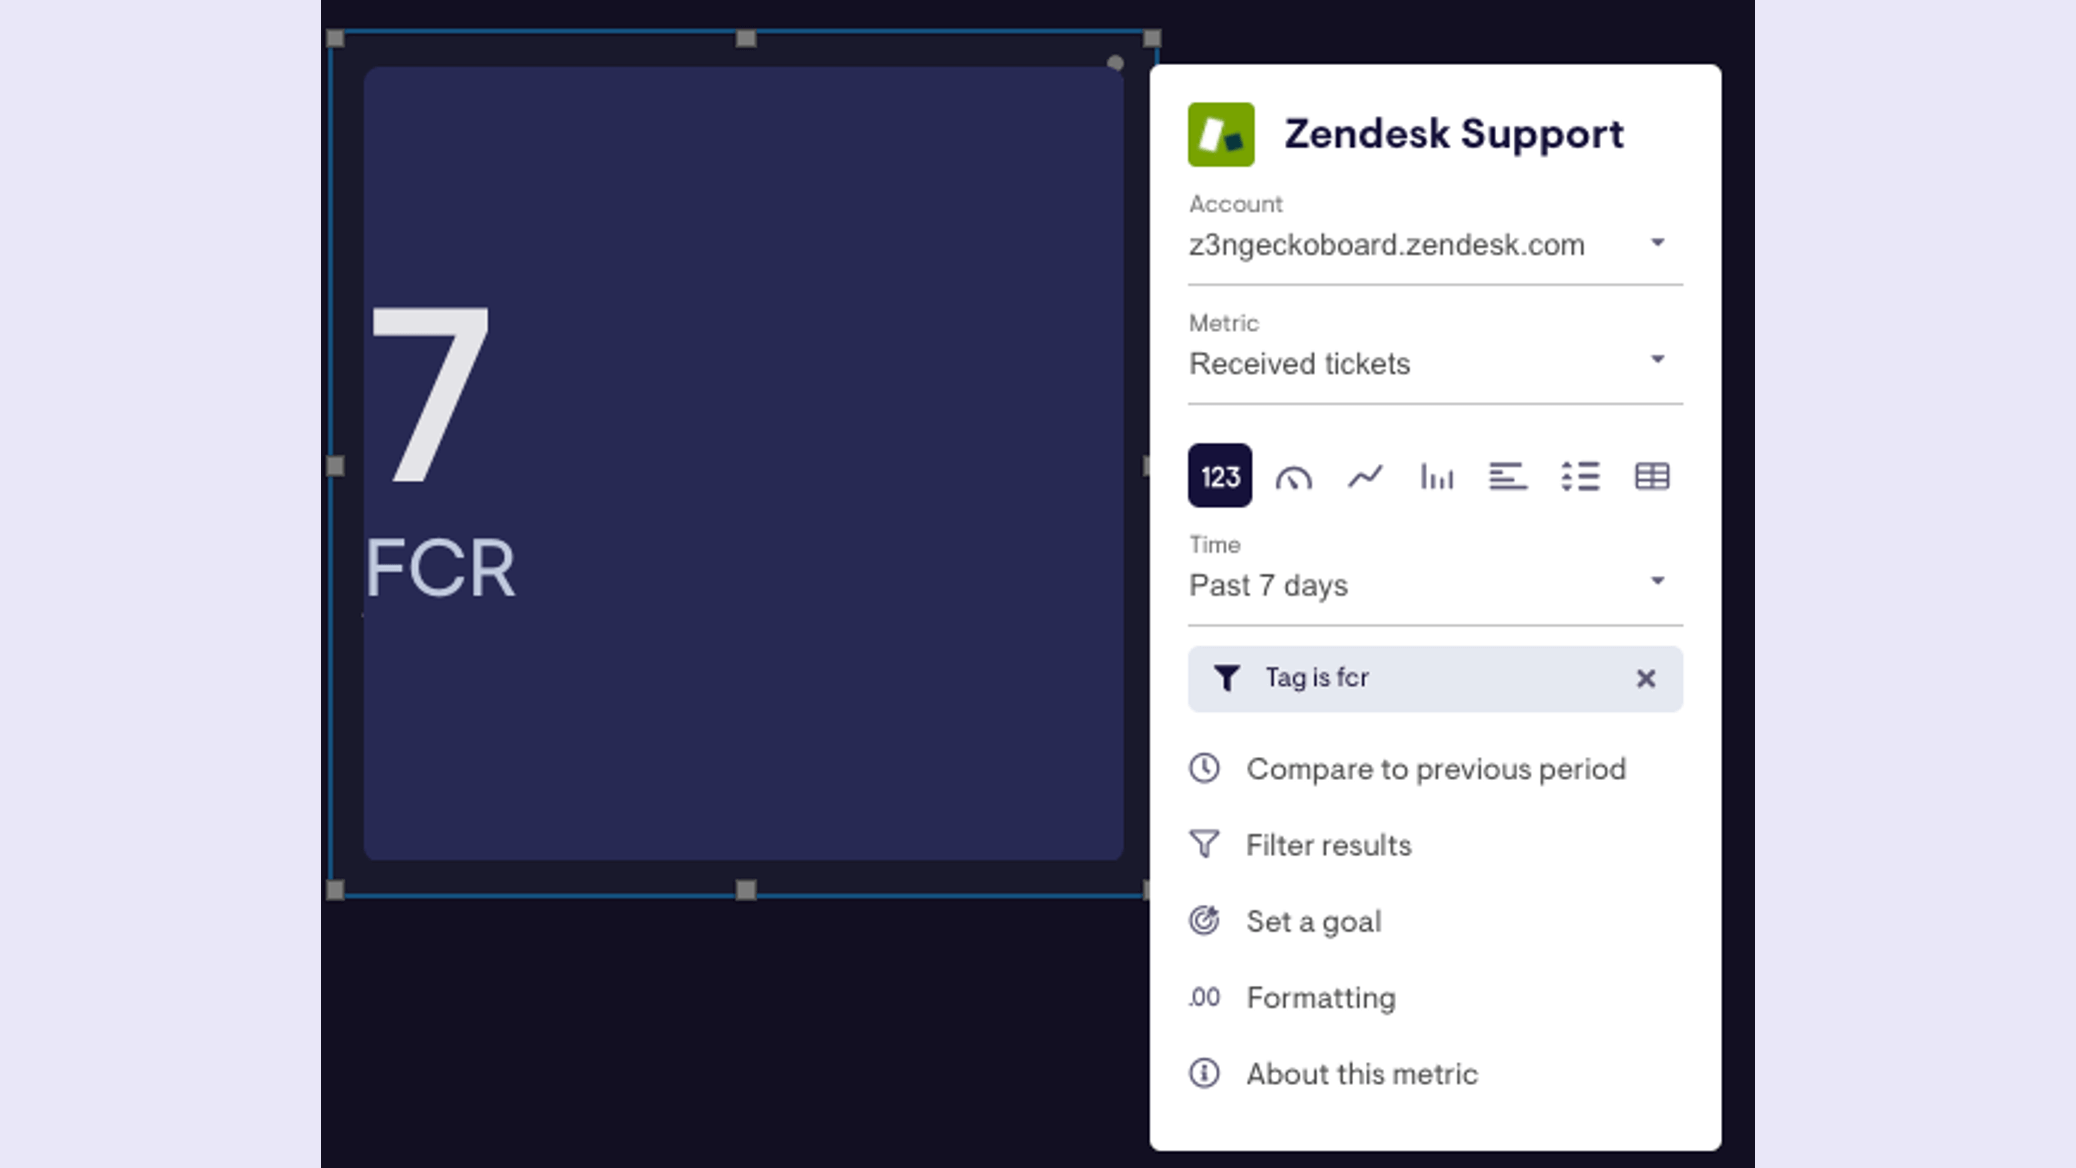Select the bar chart visualization icon

click(1436, 476)
